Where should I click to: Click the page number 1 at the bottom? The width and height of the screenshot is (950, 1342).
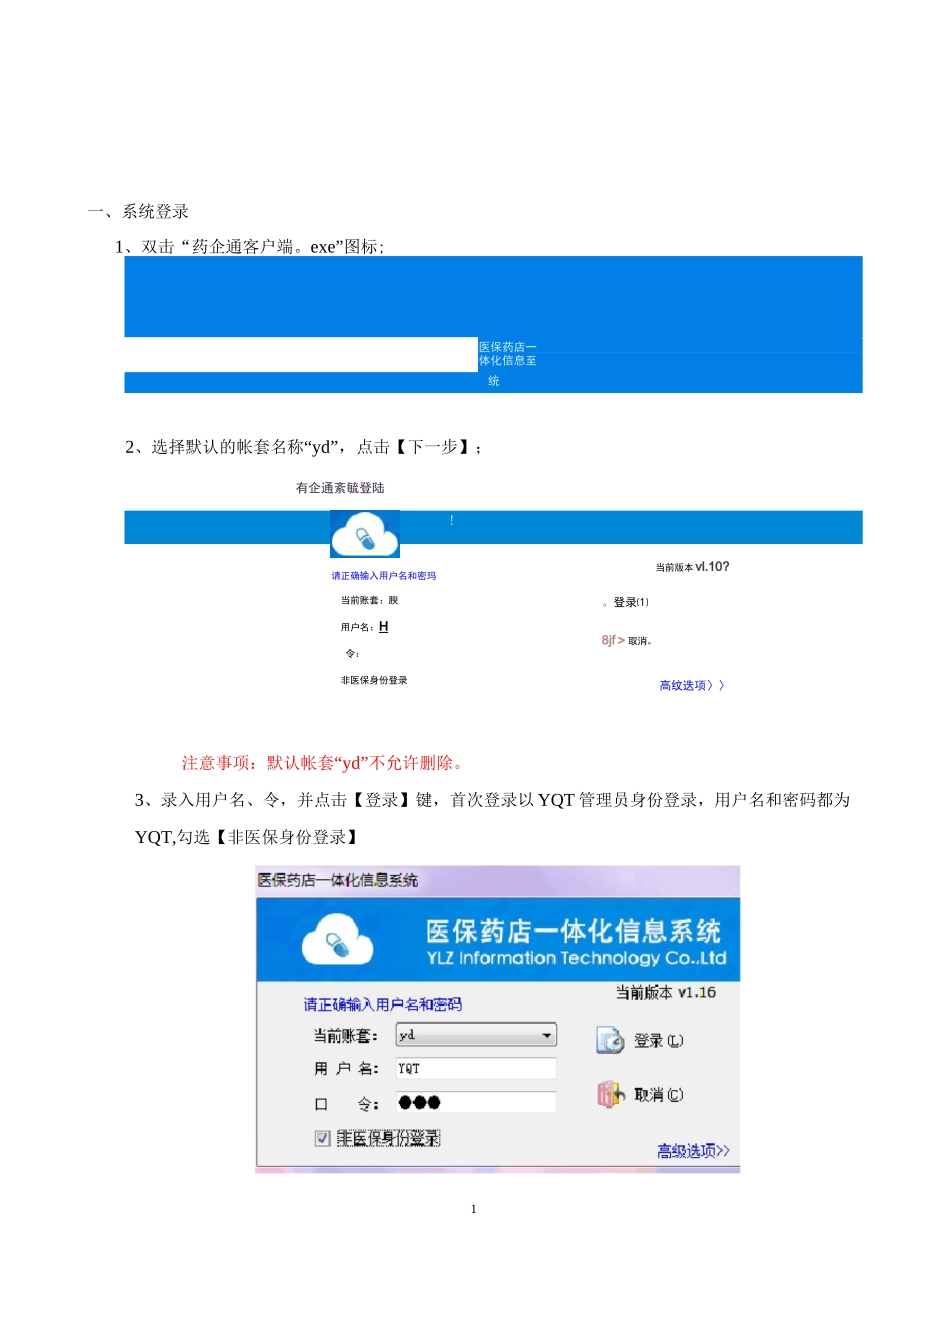pos(474,1209)
